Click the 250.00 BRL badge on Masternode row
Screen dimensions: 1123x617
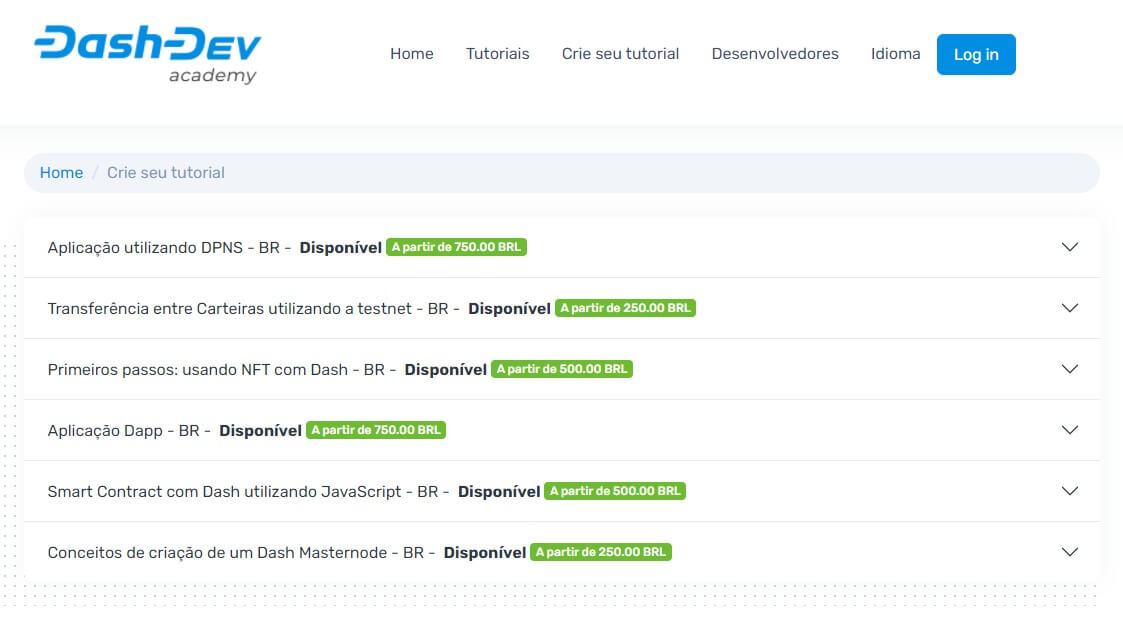pyautogui.click(x=601, y=552)
